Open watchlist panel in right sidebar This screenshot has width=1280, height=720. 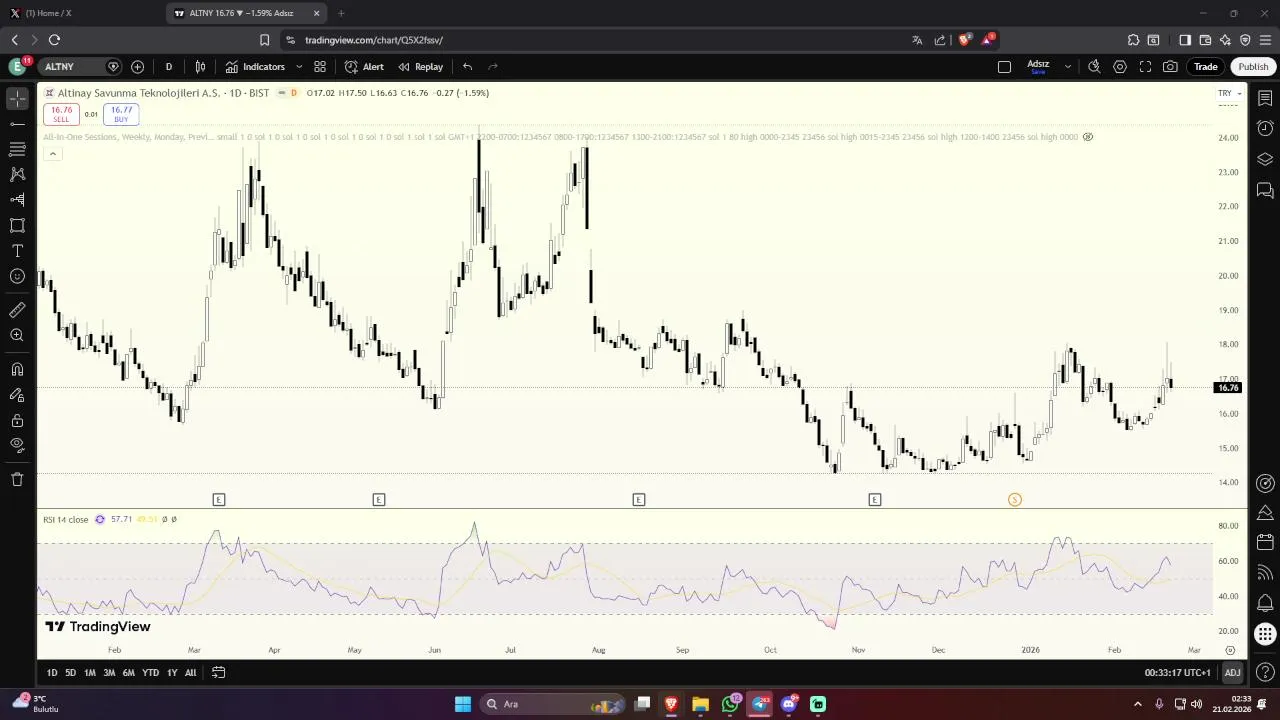pos(1265,98)
